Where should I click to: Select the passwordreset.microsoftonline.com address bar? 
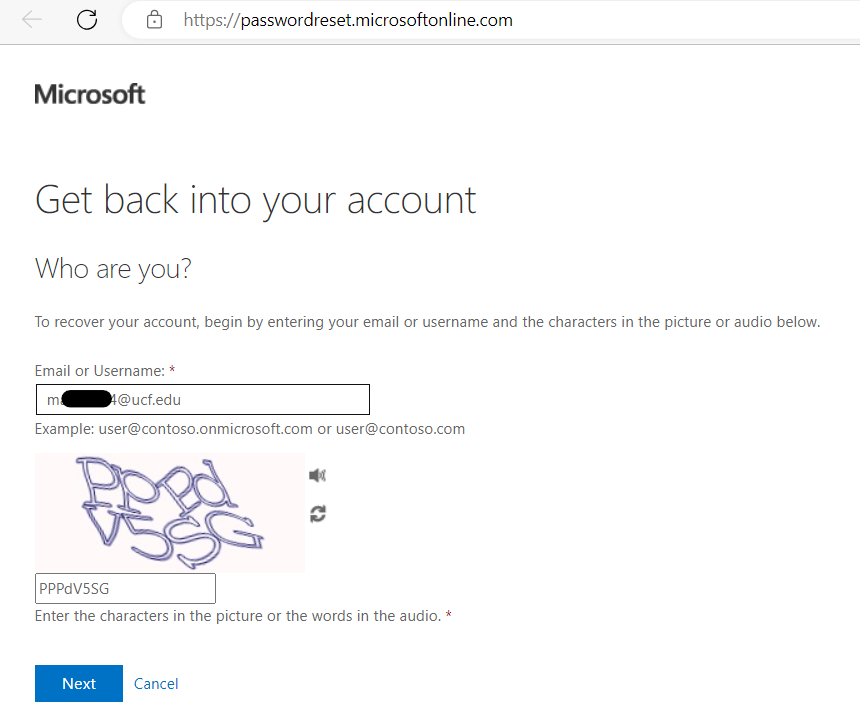point(348,20)
